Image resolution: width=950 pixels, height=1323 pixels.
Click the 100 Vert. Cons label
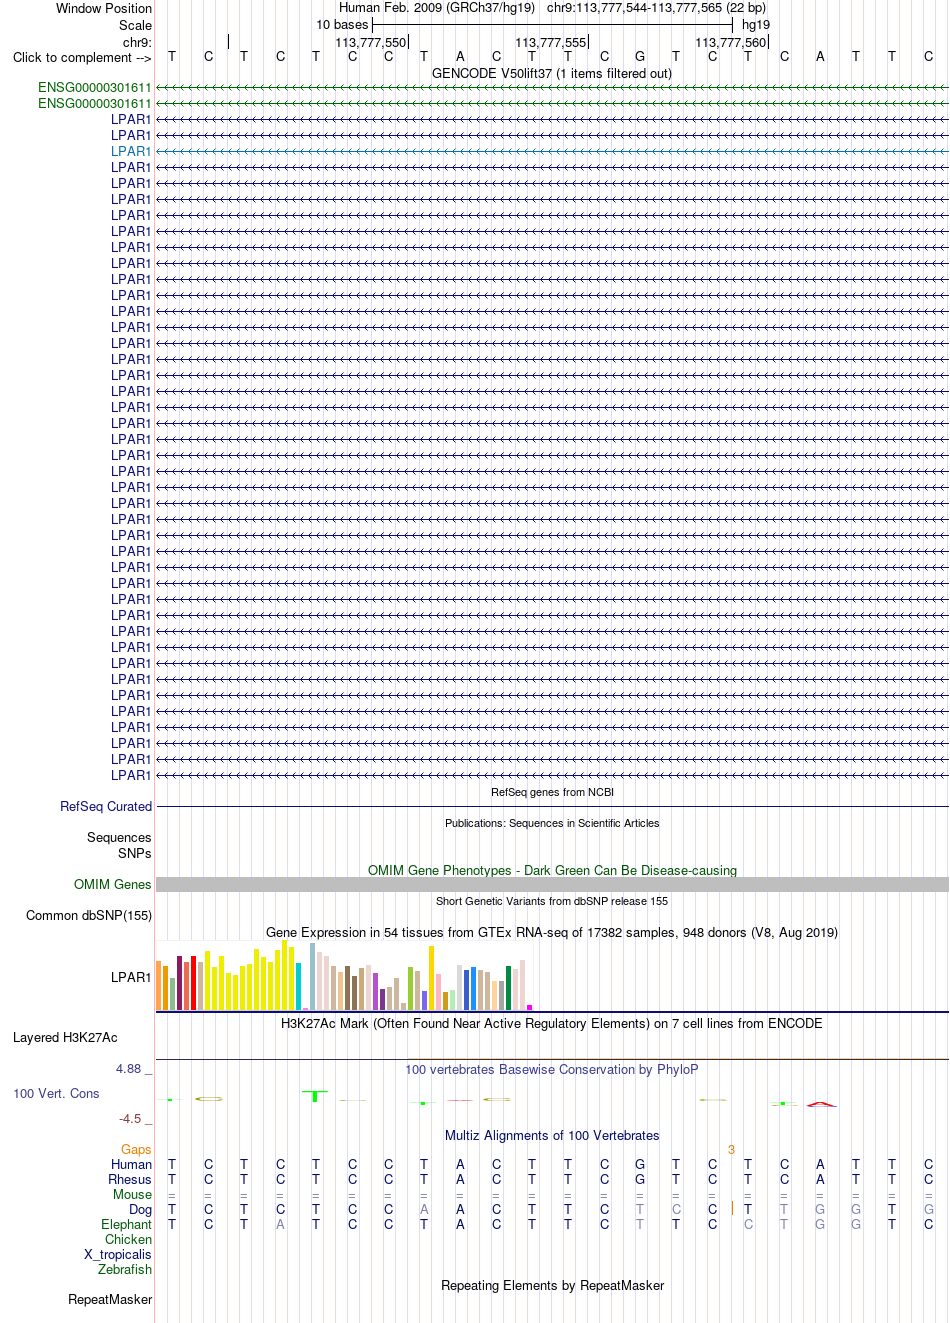coord(56,1093)
